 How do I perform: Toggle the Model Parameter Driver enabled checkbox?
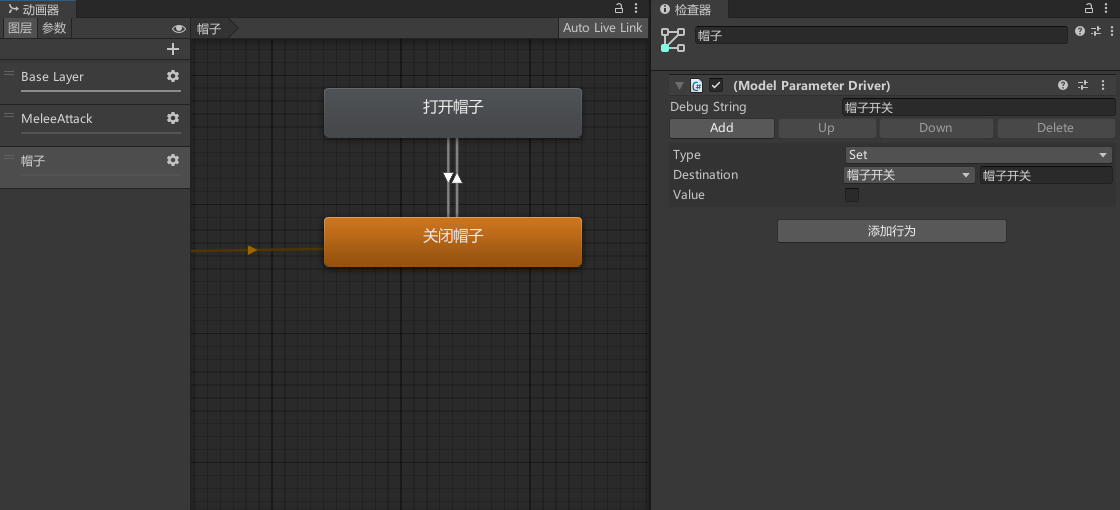tap(716, 86)
